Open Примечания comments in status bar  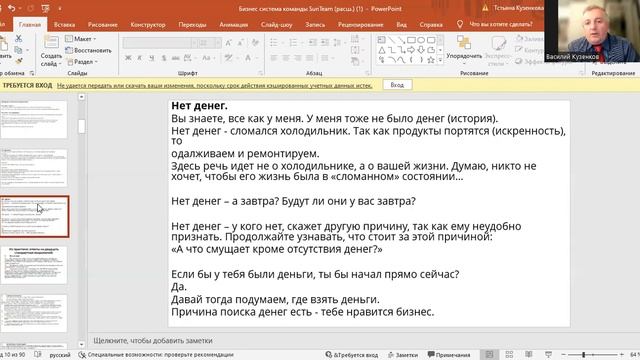449,355
